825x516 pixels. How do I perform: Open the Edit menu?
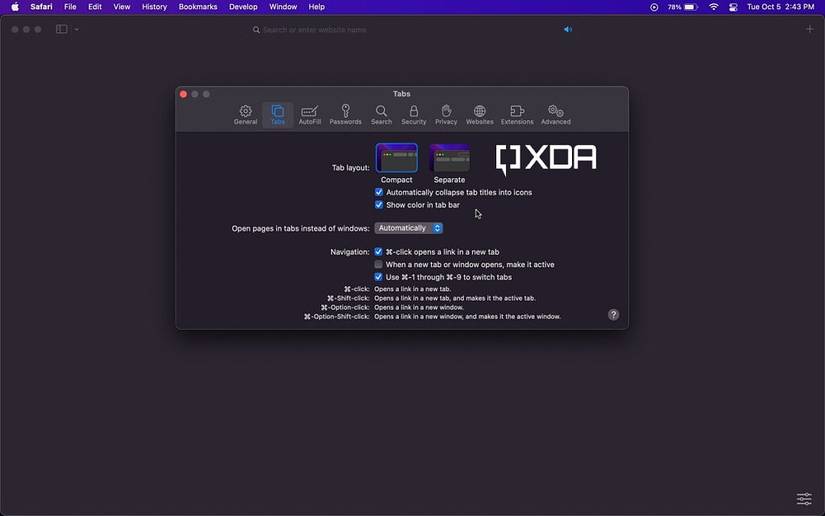click(x=95, y=7)
